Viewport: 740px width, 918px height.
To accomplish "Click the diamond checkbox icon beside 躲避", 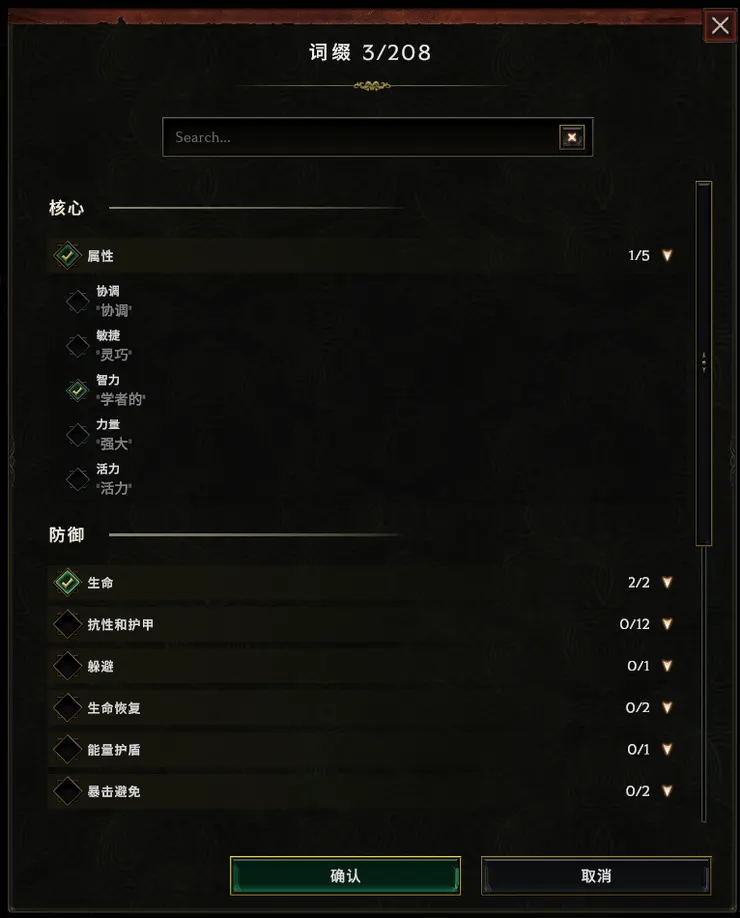I will pos(67,665).
